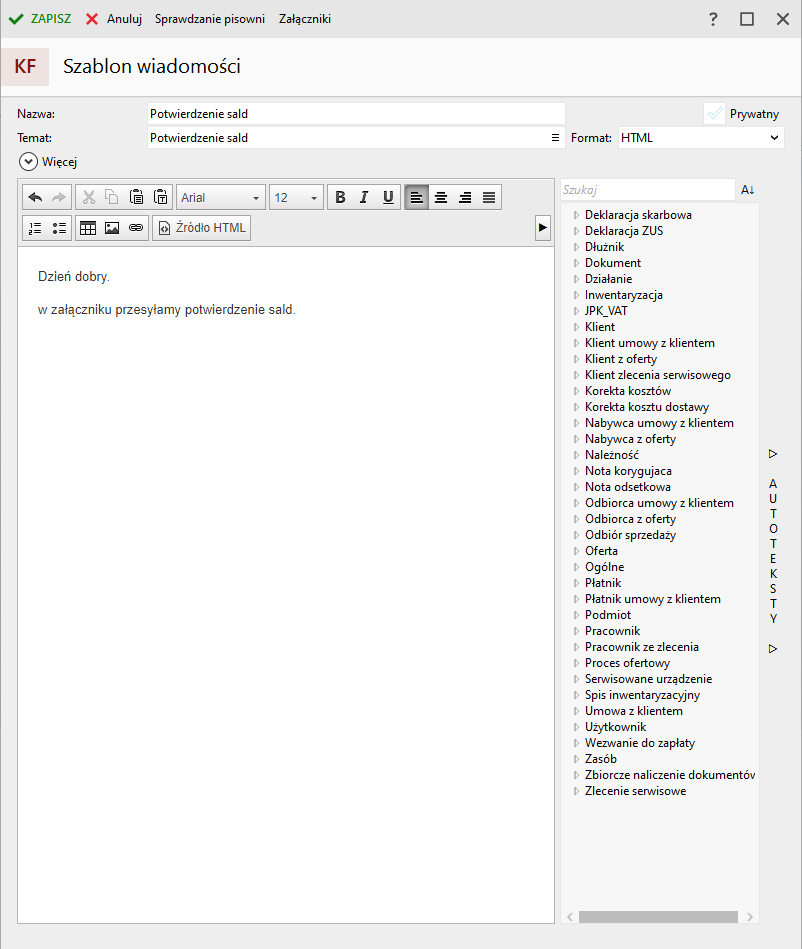Click Anuluj to cancel
Viewport: 802px width, 949px height.
114,19
